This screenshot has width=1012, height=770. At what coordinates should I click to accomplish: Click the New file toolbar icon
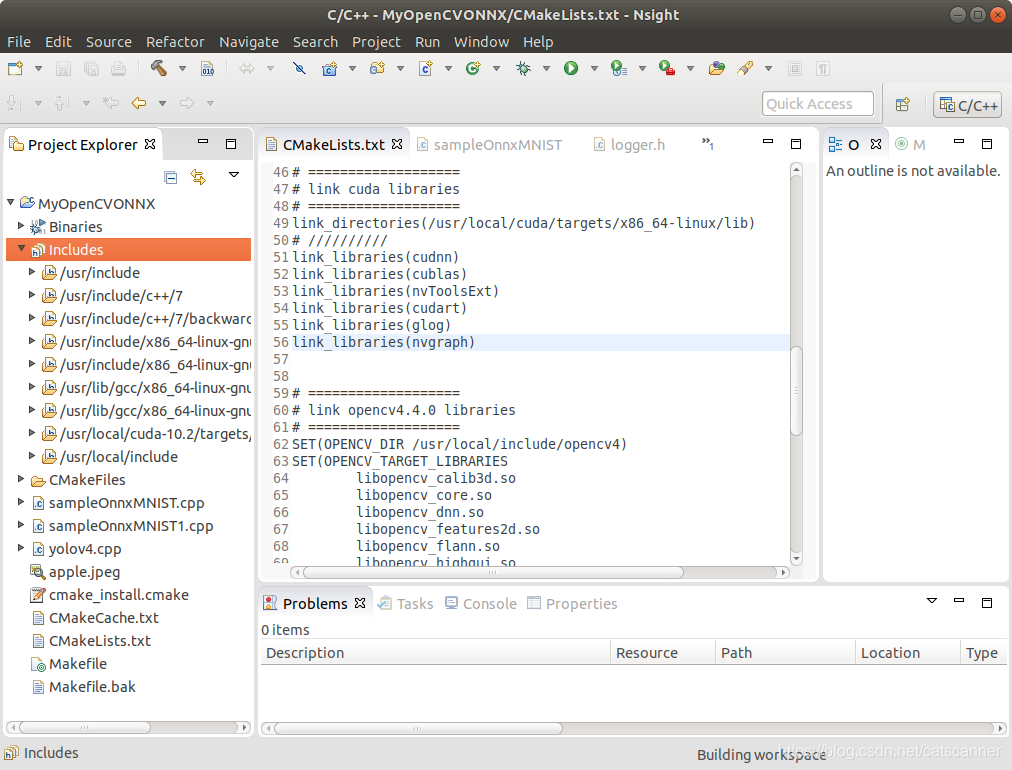point(15,68)
